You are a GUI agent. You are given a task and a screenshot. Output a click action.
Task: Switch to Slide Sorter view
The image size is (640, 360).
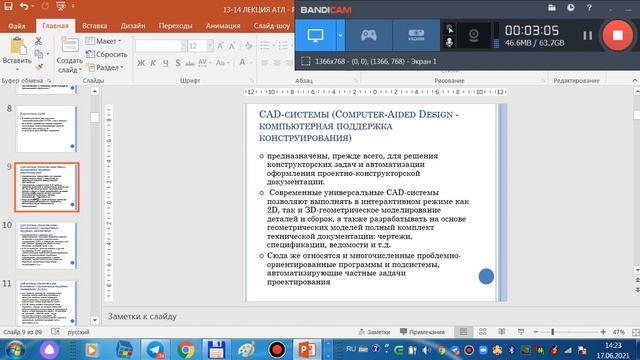[x=482, y=332]
